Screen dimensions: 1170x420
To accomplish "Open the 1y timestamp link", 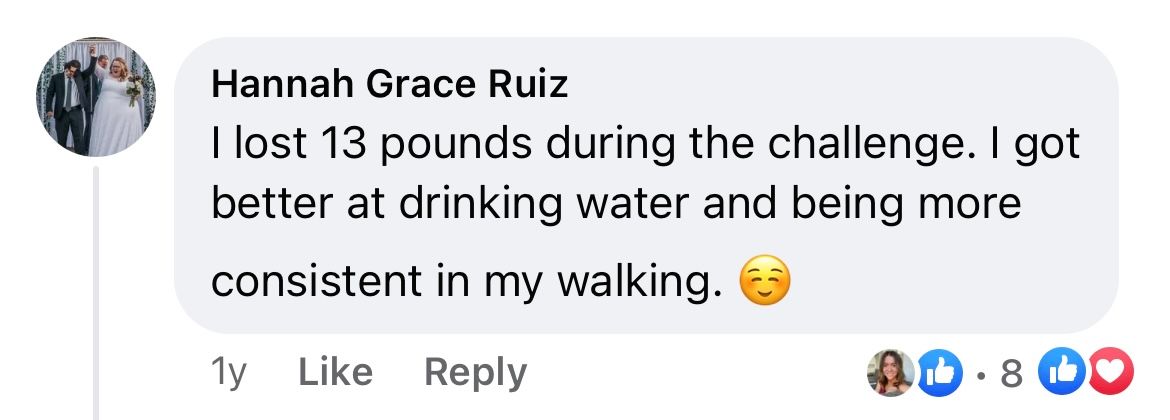I will point(228,372).
